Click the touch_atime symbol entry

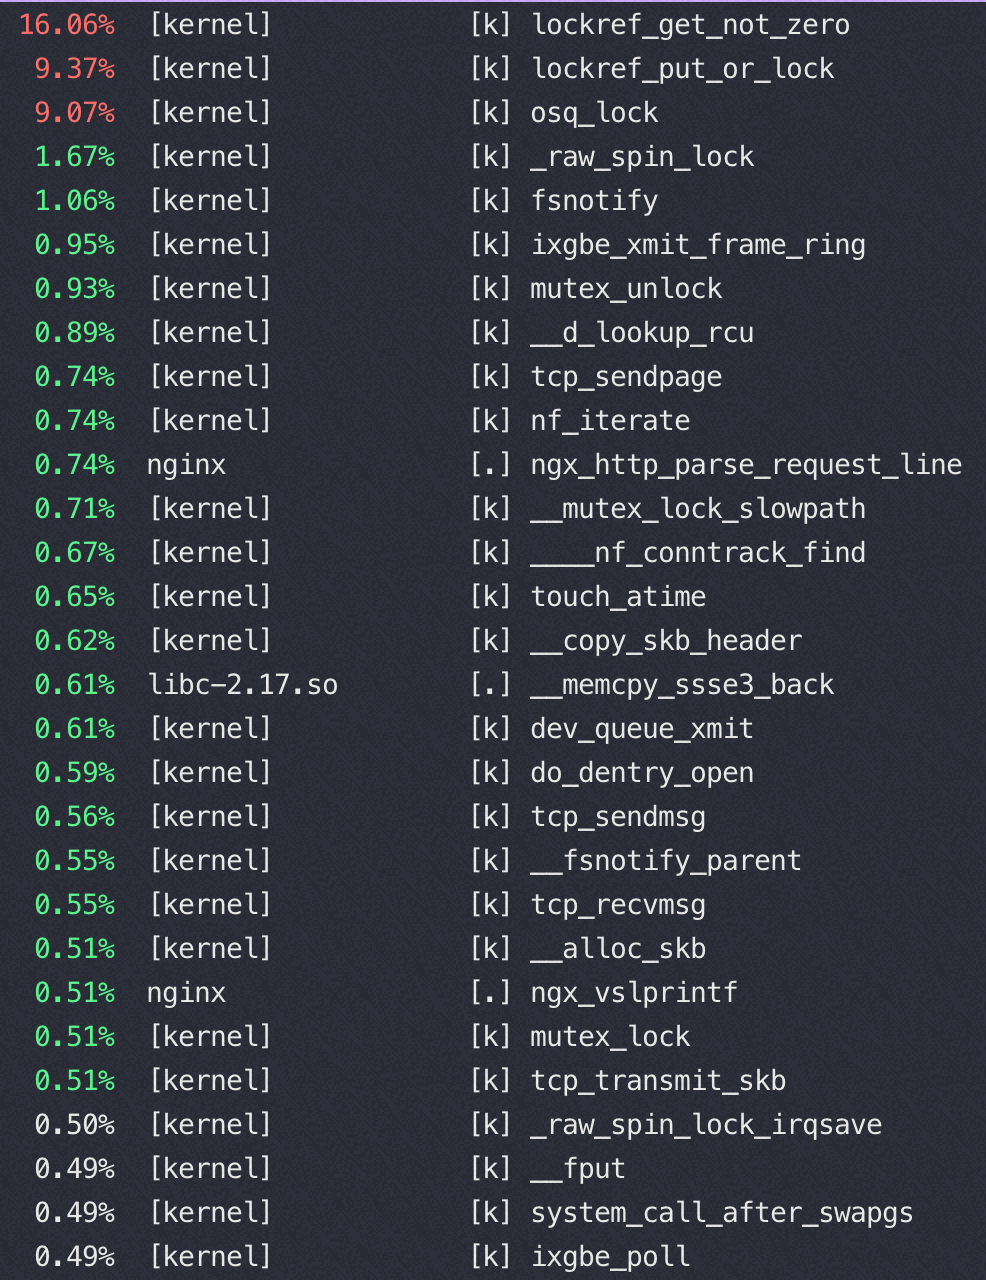[618, 596]
